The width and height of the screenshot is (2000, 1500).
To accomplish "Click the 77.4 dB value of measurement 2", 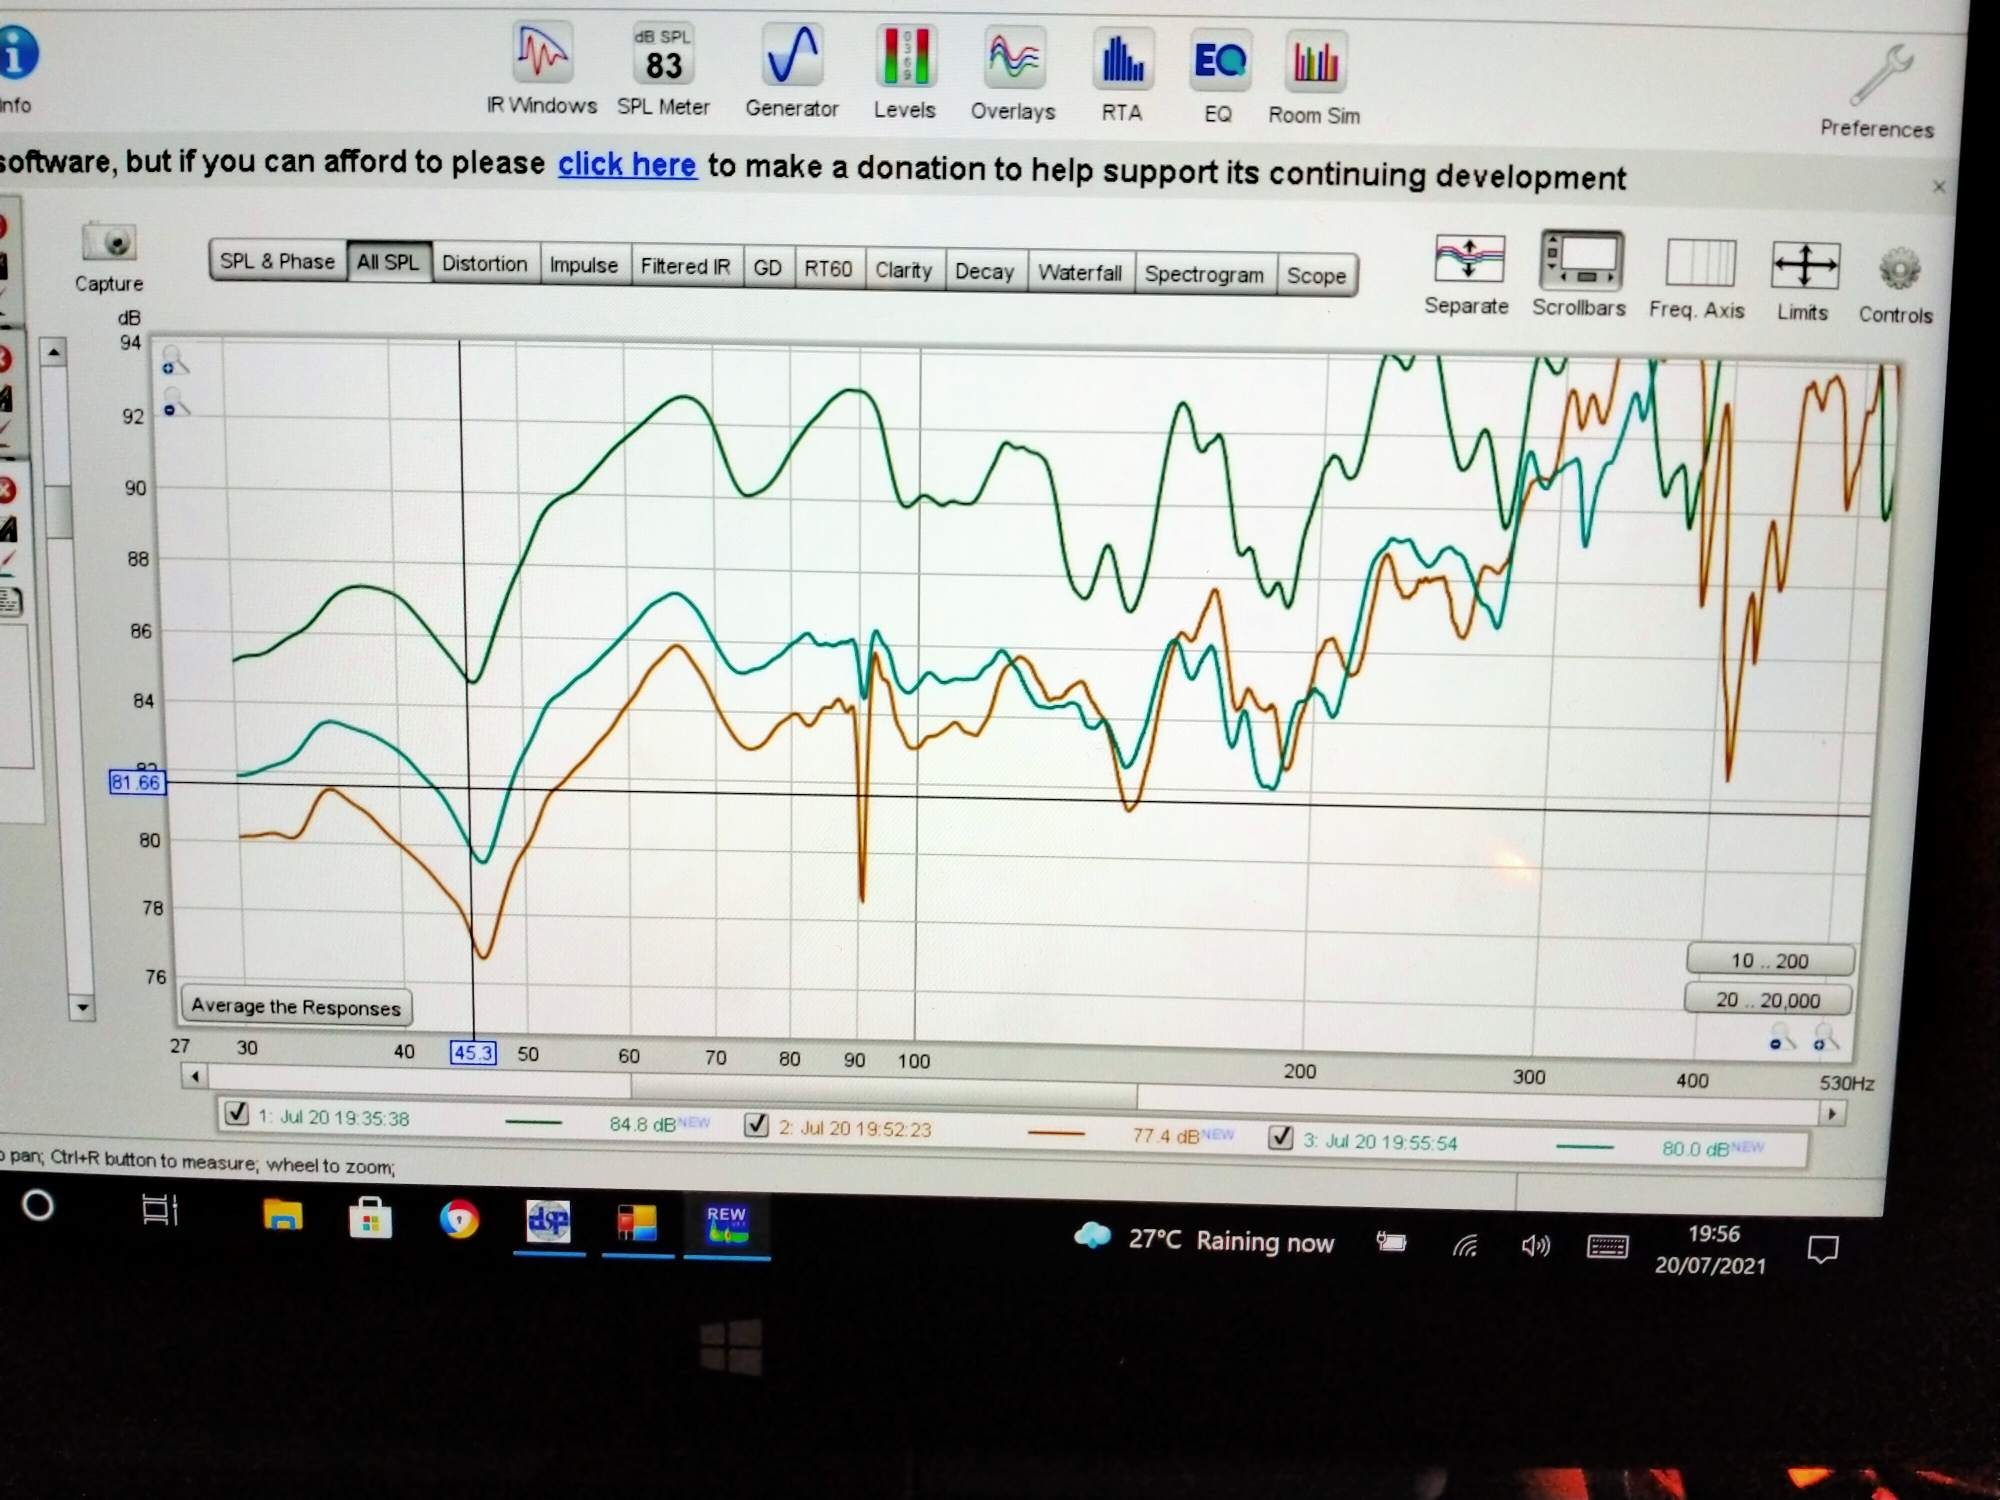I will pos(1166,1135).
